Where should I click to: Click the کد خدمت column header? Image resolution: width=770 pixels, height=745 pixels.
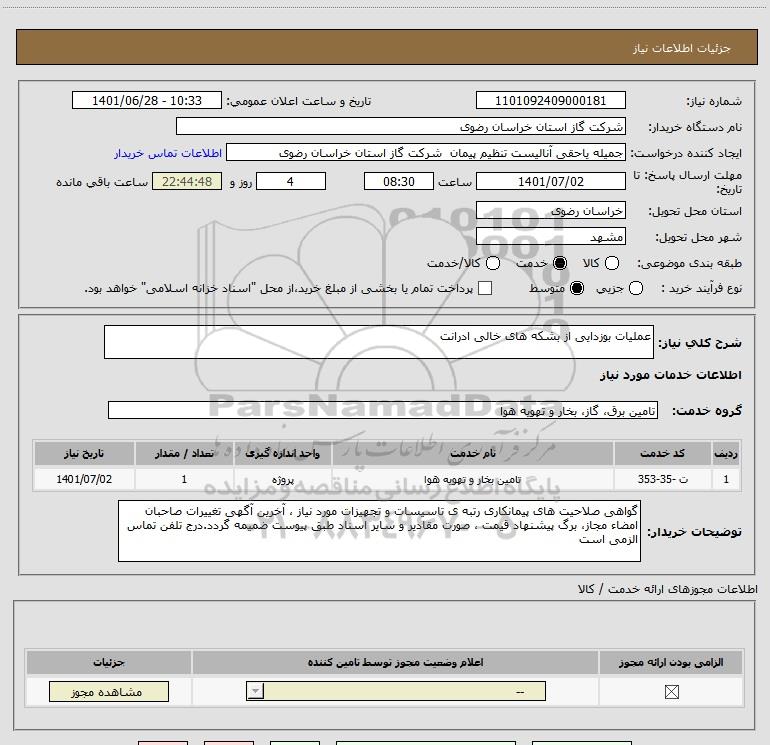(x=662, y=453)
